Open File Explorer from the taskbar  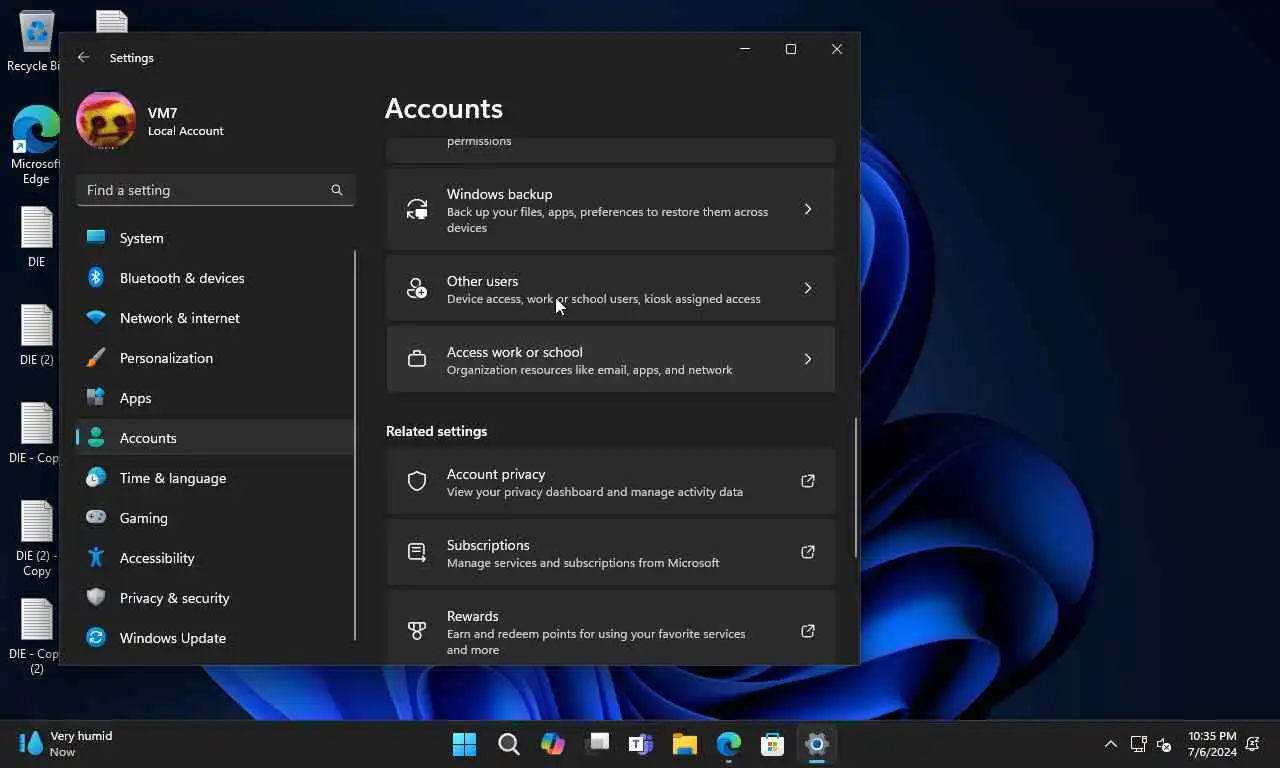pyautogui.click(x=685, y=744)
